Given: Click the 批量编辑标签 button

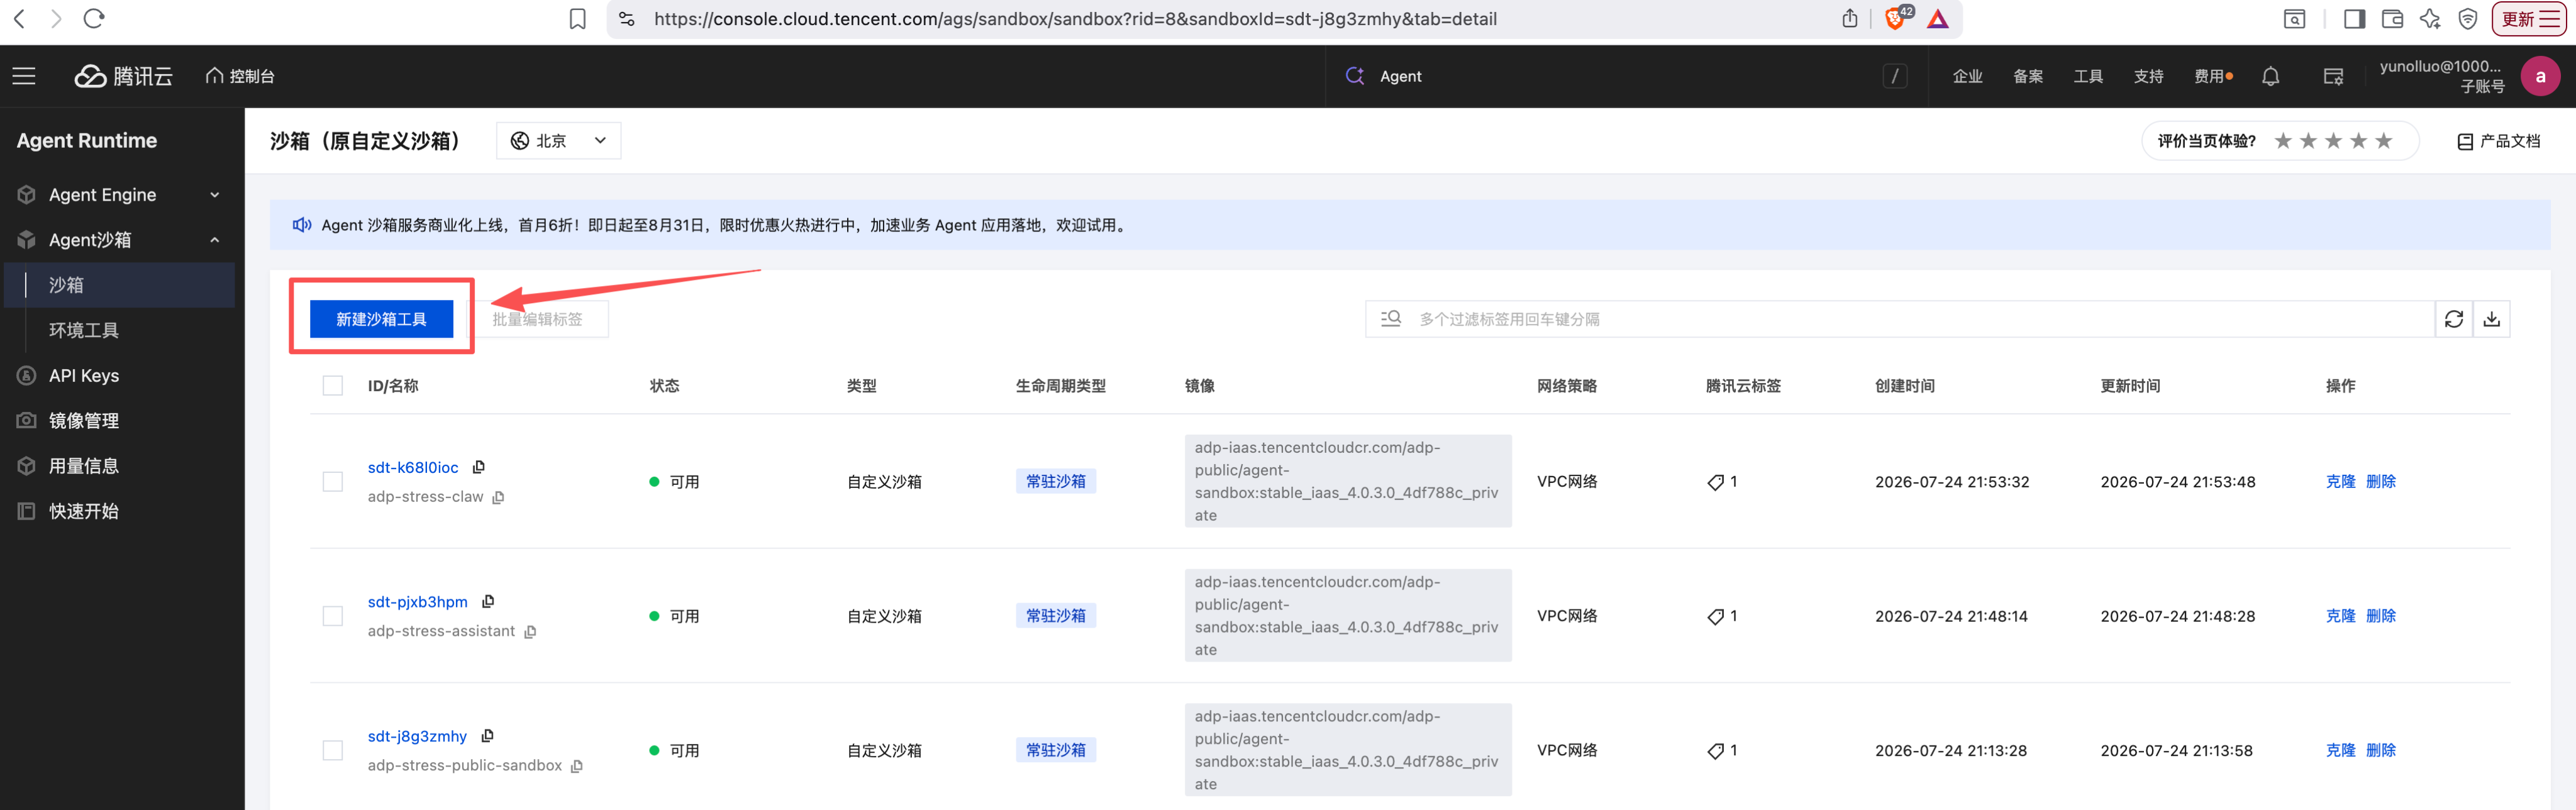Looking at the screenshot, I should tap(537, 319).
